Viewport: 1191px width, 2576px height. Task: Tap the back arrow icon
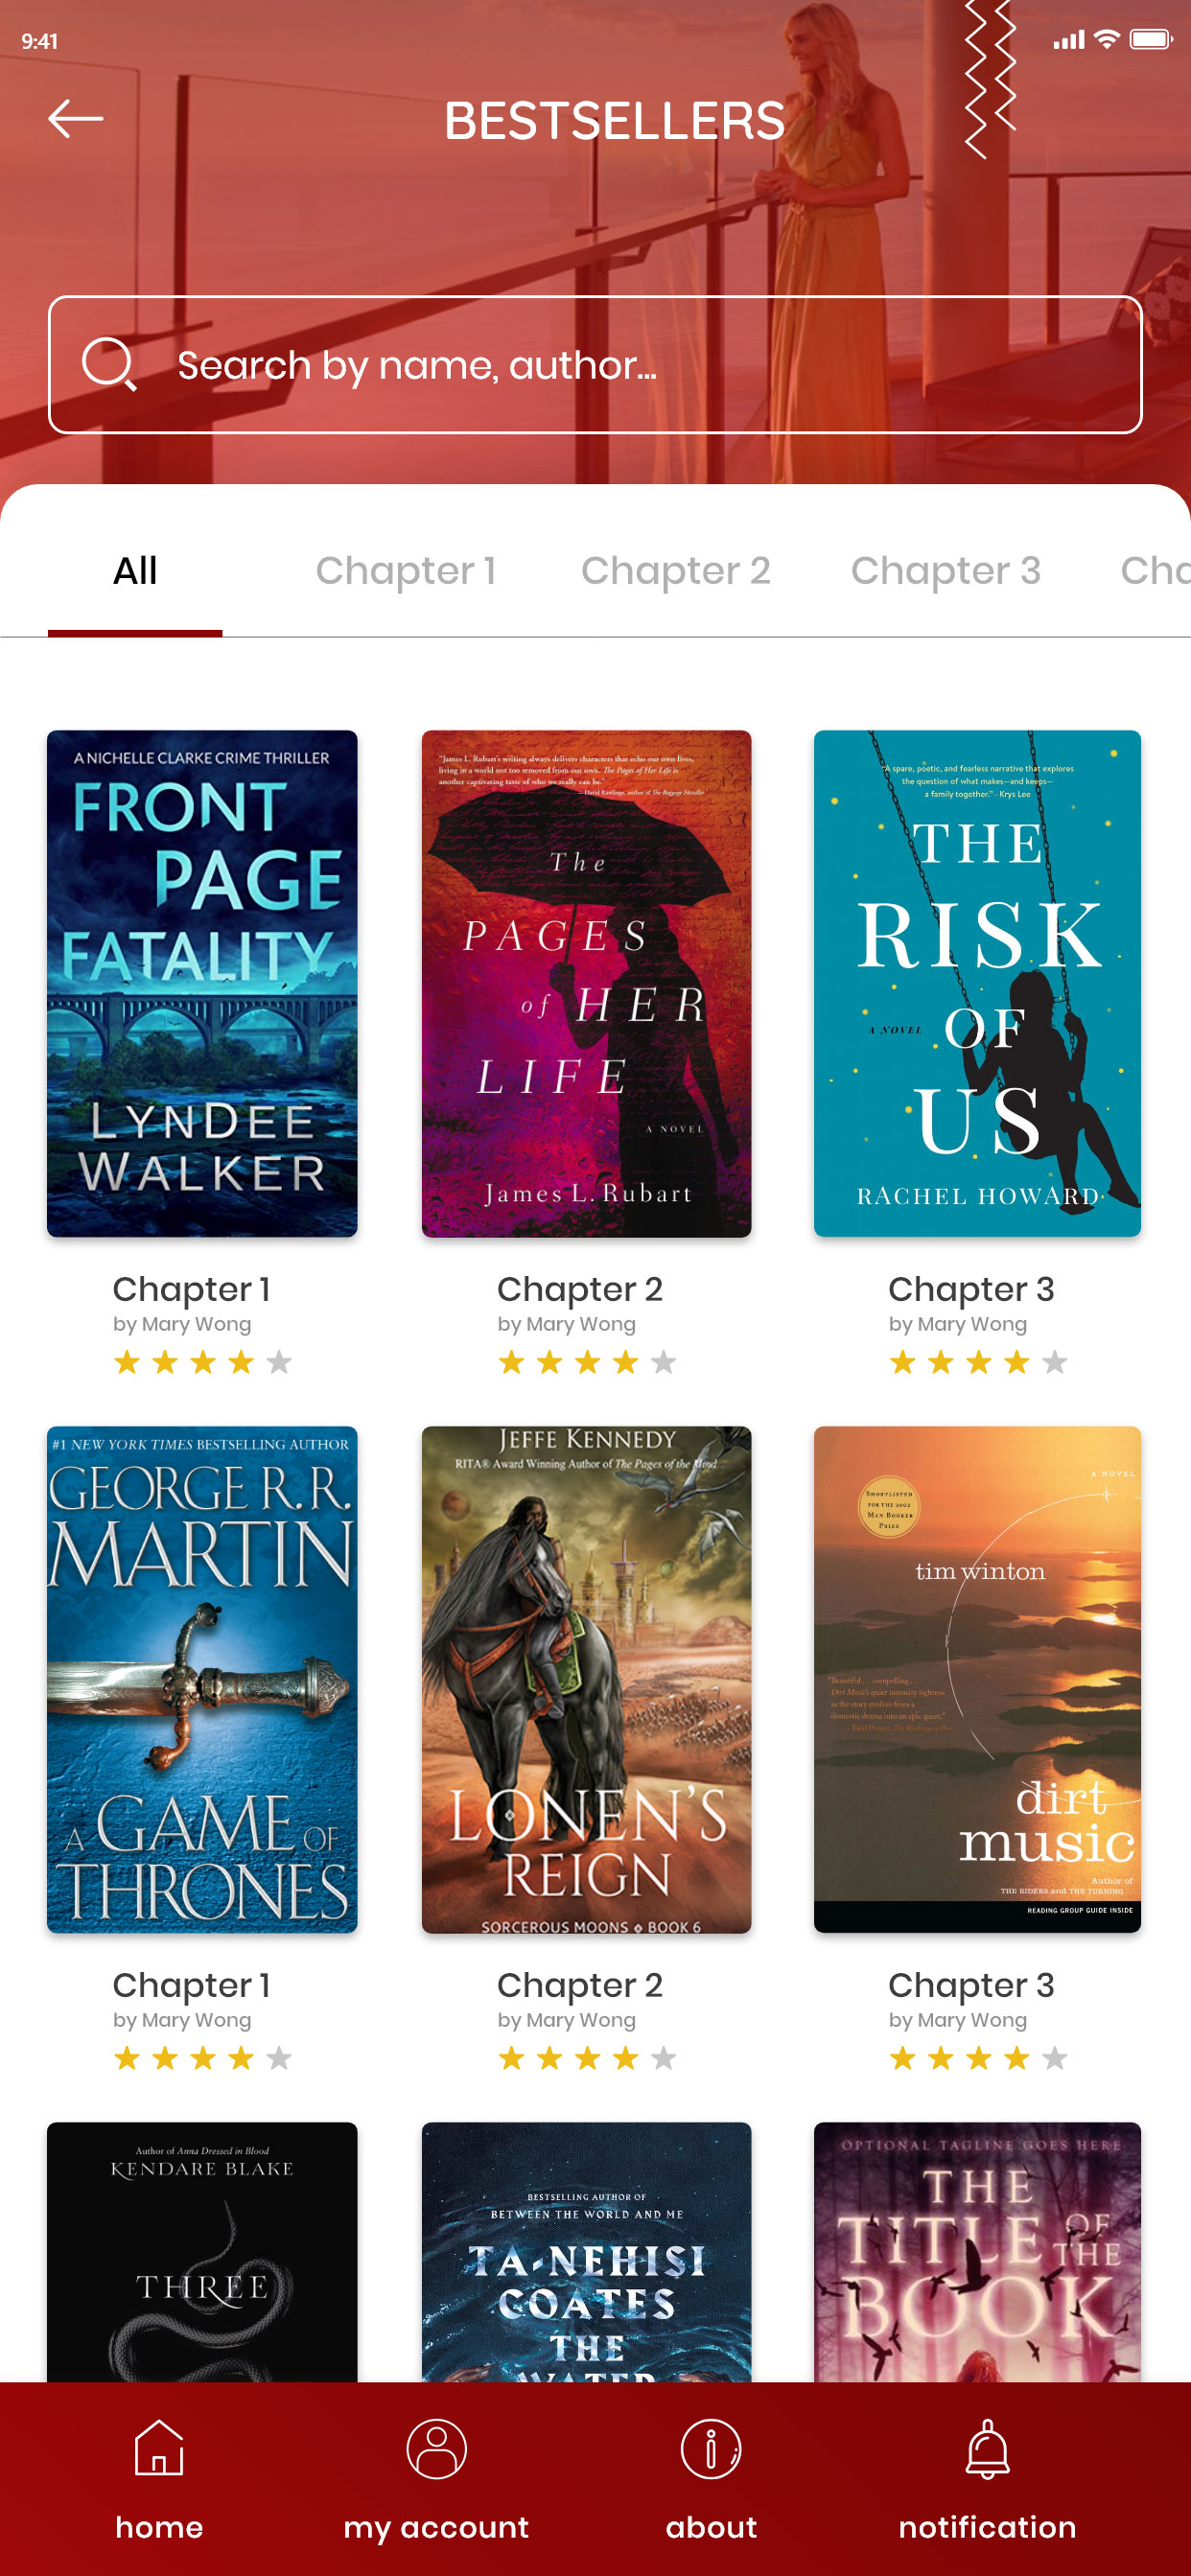75,118
